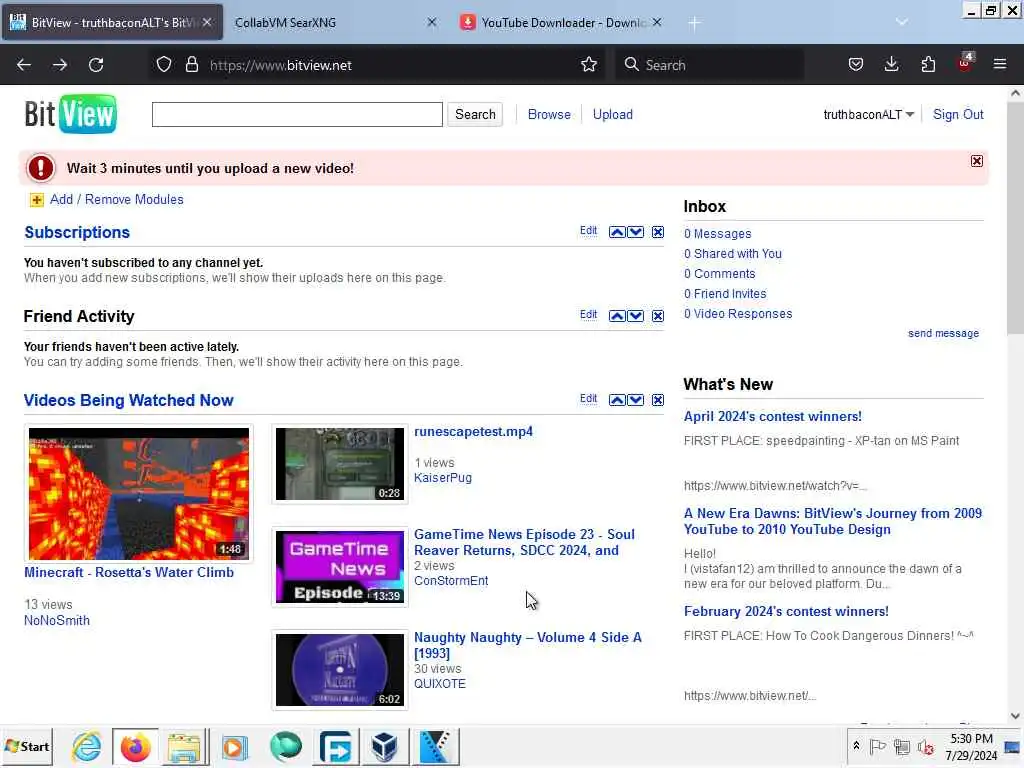Viewport: 1024px width, 768px height.
Task: Click the Add / Remove Modules plus icon
Action: (37, 200)
